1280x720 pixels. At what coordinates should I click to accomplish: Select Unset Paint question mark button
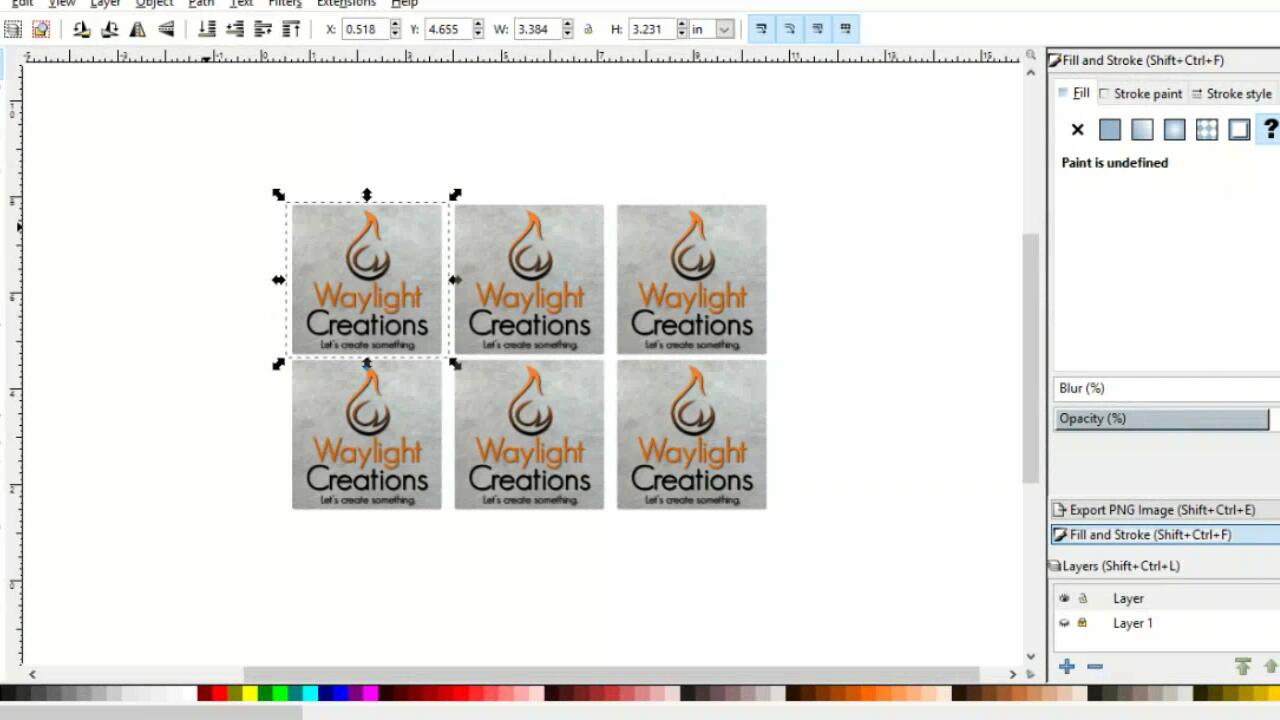[x=1270, y=129]
